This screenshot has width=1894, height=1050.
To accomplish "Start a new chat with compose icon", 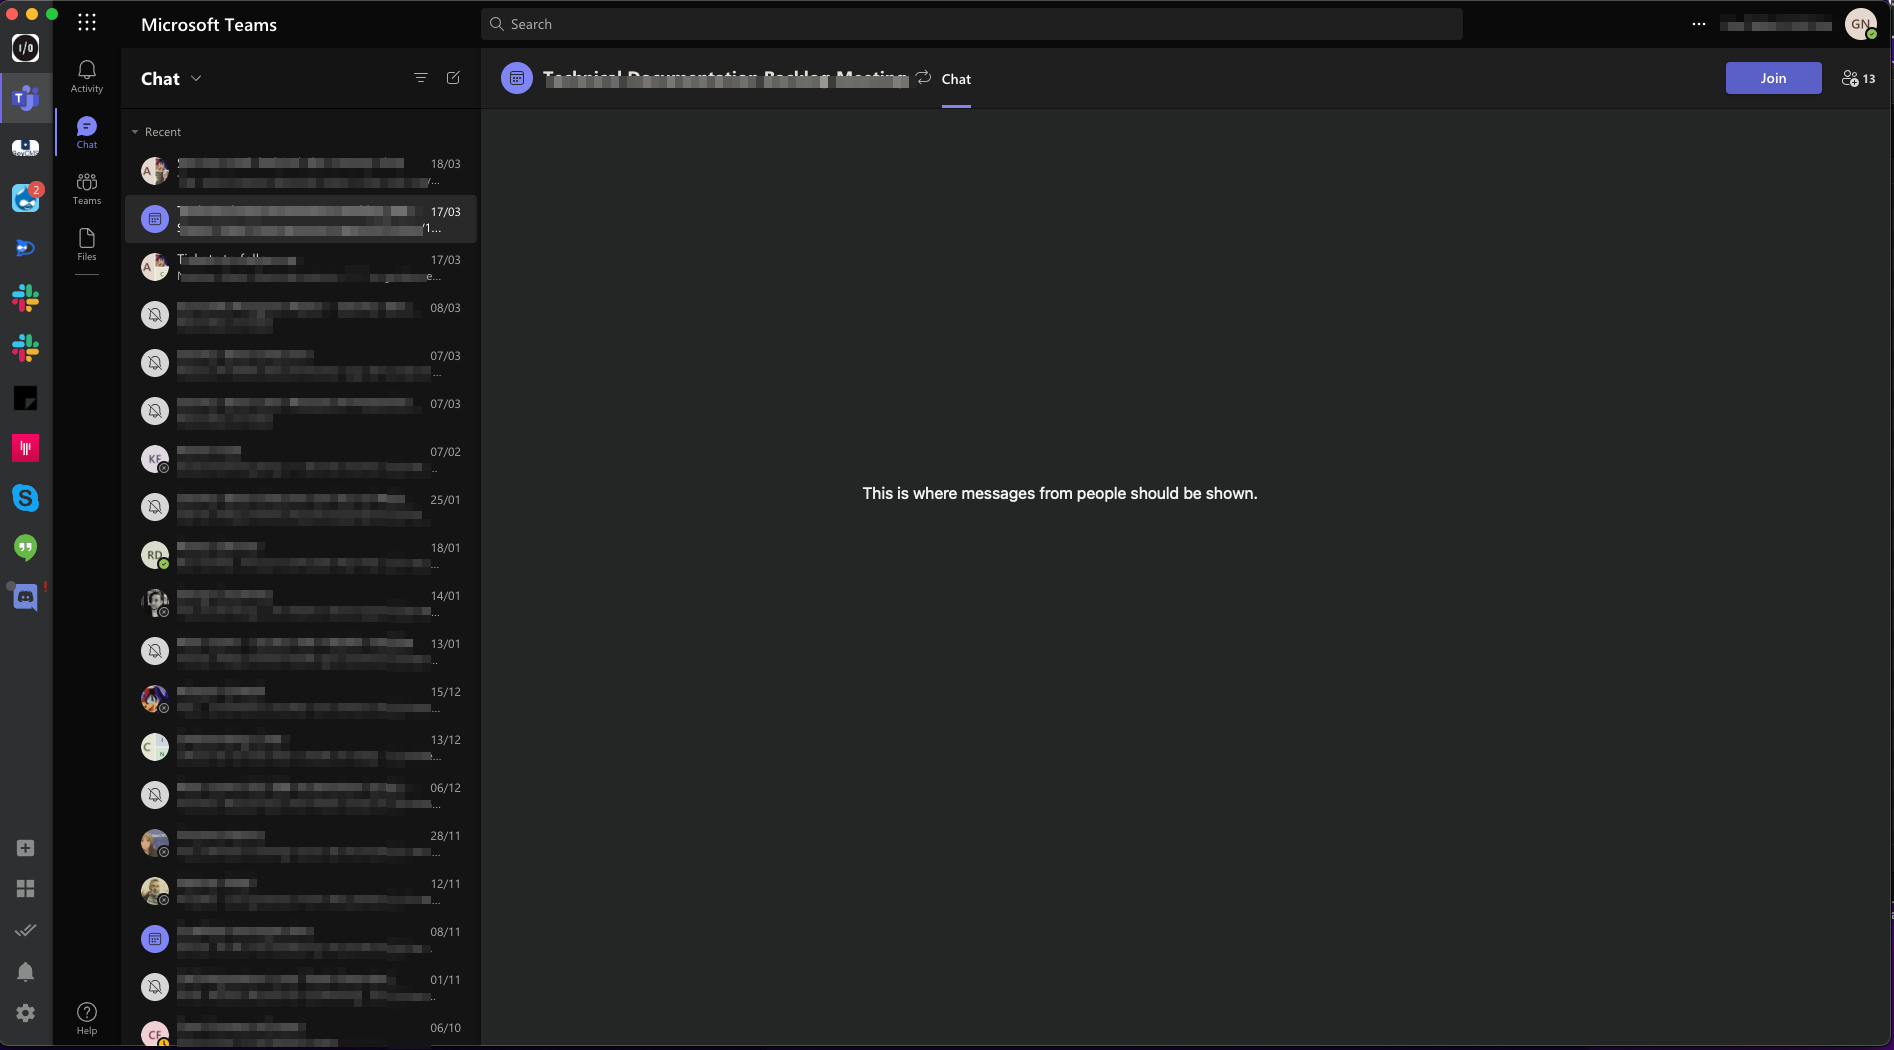I will click(x=453, y=78).
